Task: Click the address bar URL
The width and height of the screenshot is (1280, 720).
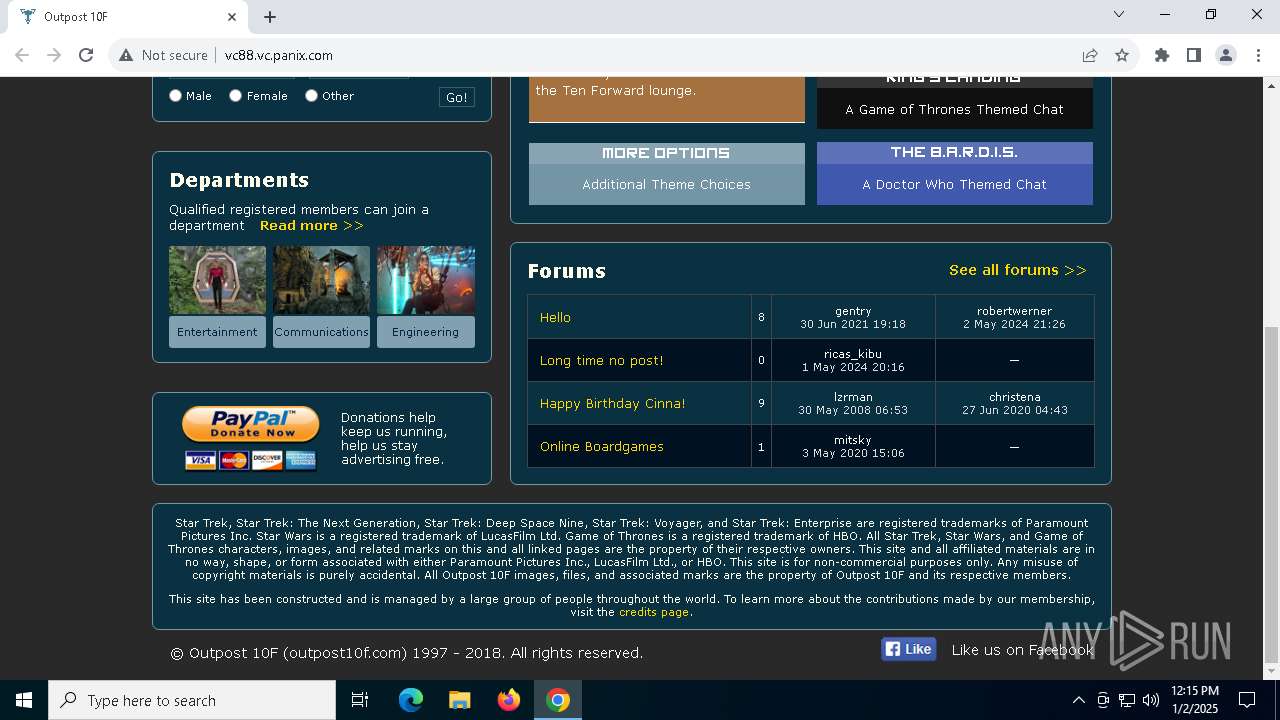Action: (x=279, y=55)
